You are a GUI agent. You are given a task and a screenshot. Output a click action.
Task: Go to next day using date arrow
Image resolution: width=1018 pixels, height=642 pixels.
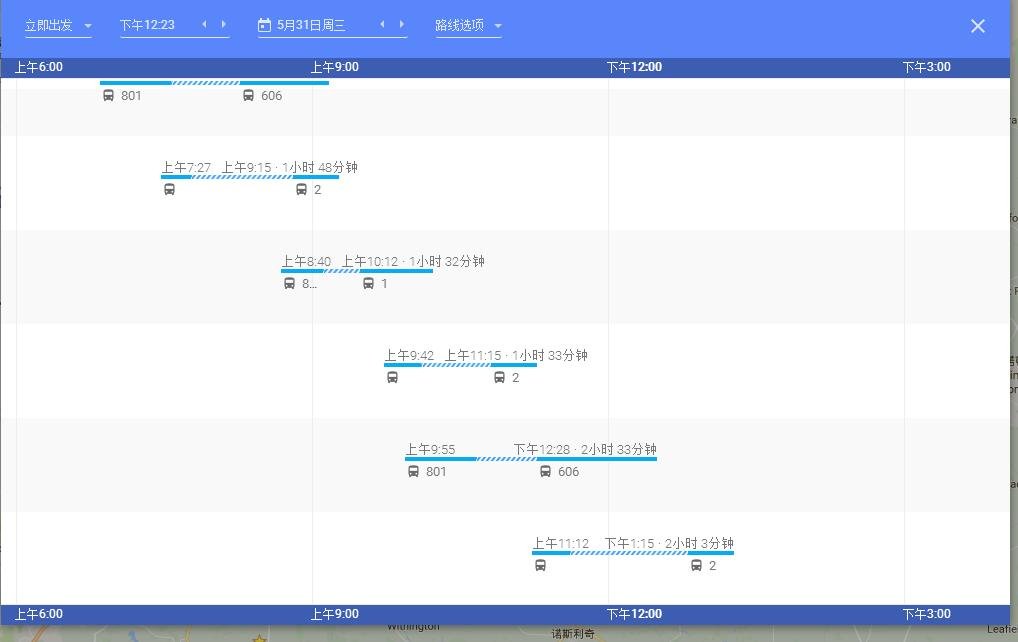point(402,25)
